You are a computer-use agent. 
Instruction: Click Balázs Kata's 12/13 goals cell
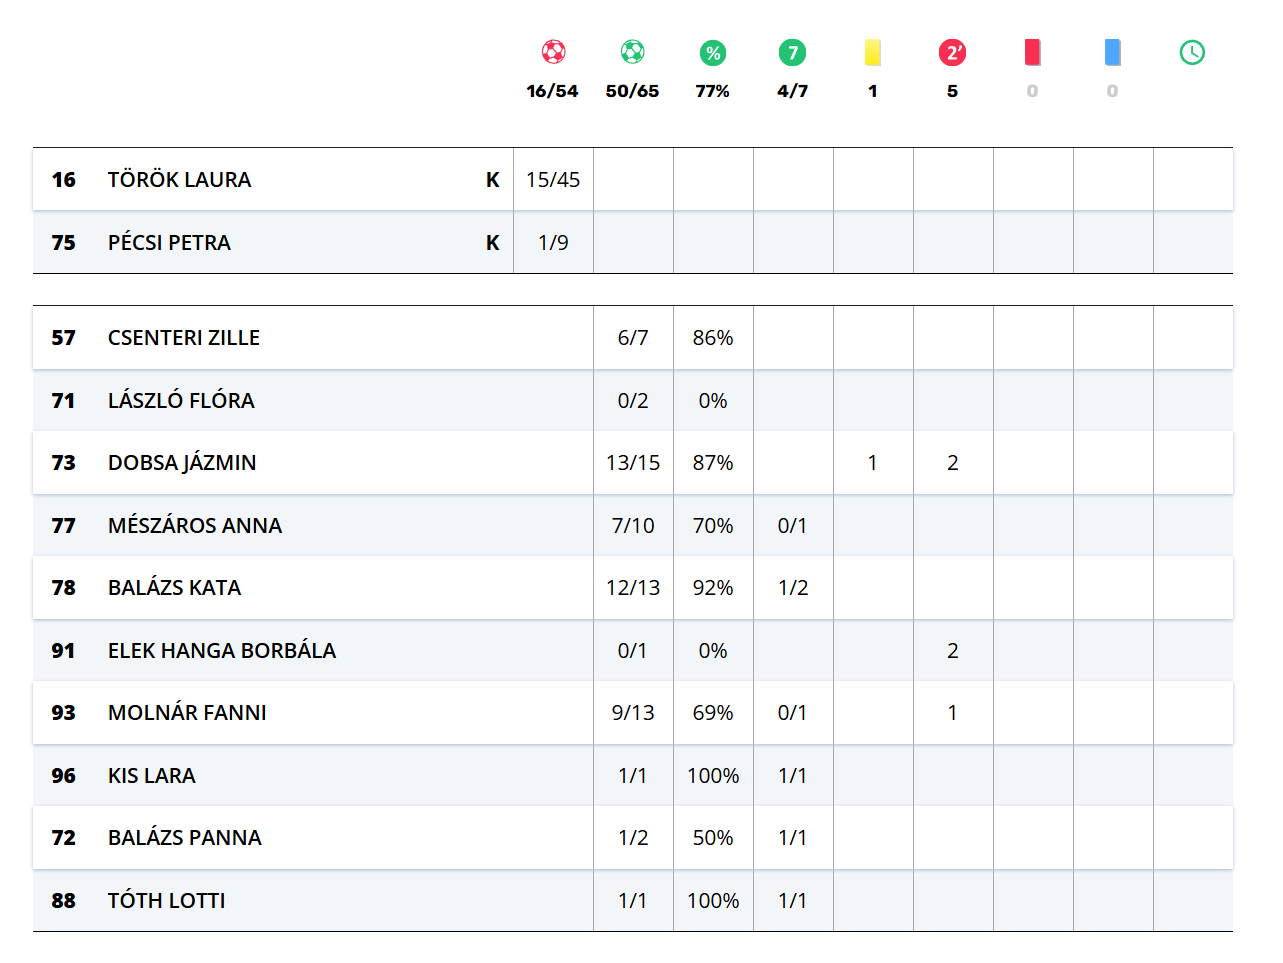point(633,588)
